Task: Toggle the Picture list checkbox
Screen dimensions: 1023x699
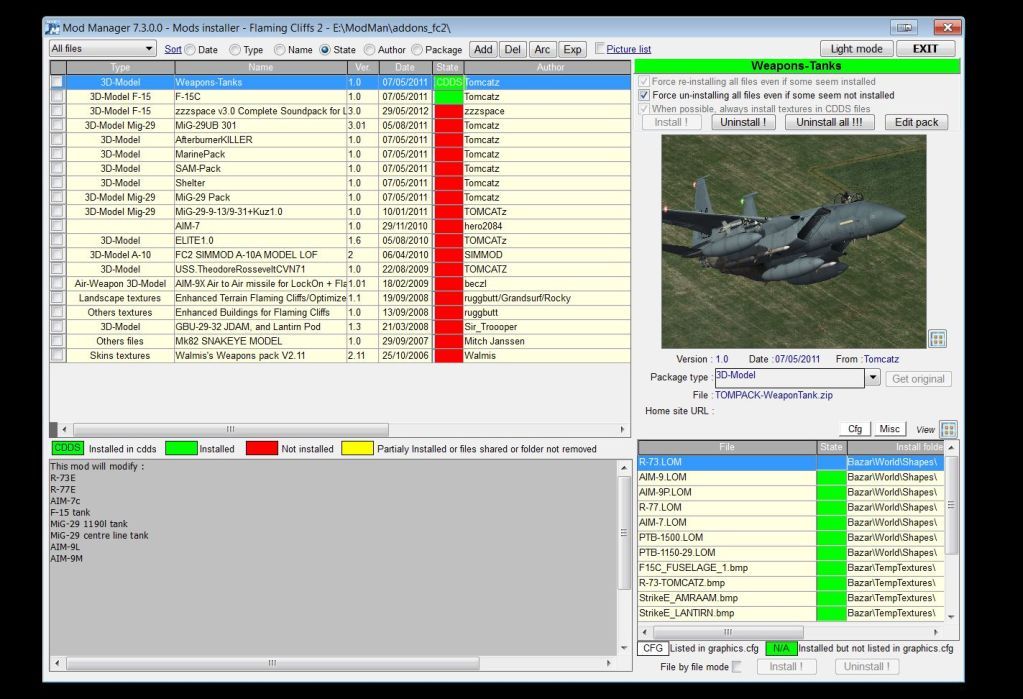Action: (599, 48)
